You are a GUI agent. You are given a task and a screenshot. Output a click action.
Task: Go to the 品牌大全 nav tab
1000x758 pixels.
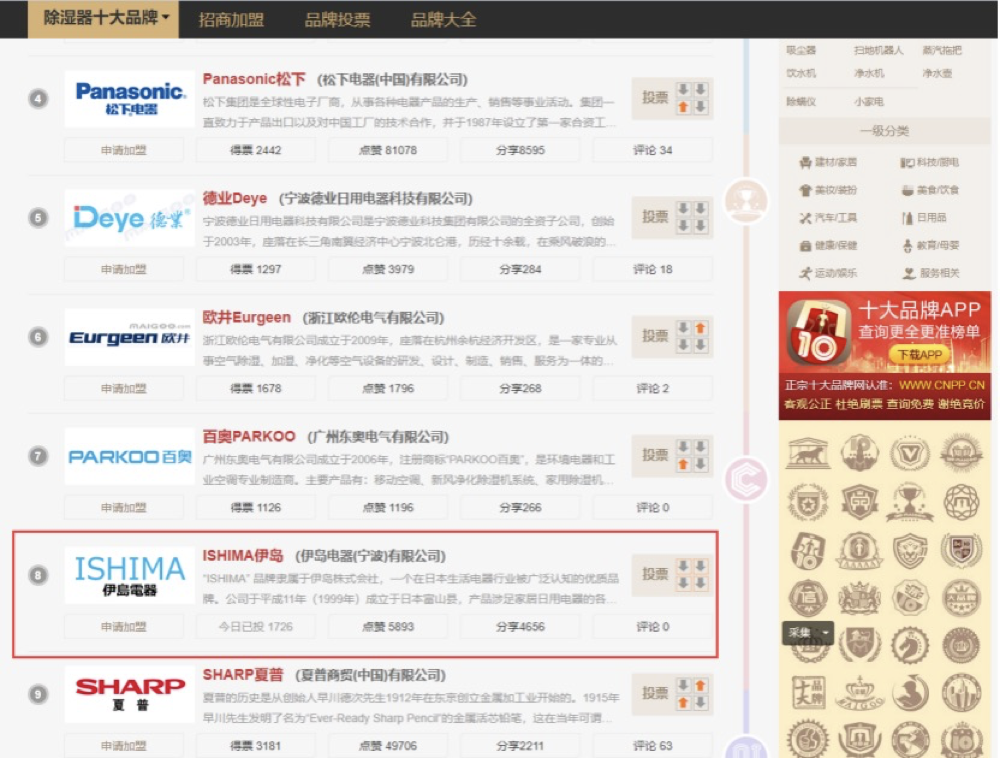pyautogui.click(x=443, y=20)
